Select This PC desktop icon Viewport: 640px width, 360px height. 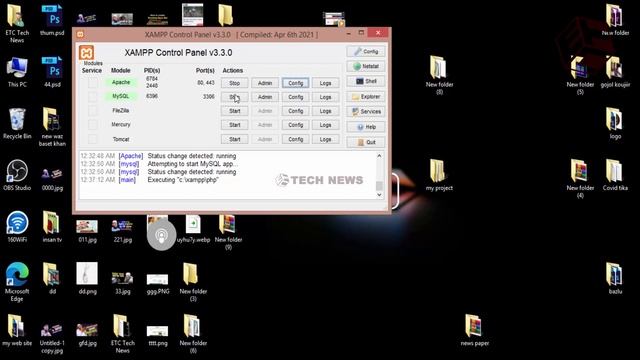17,72
